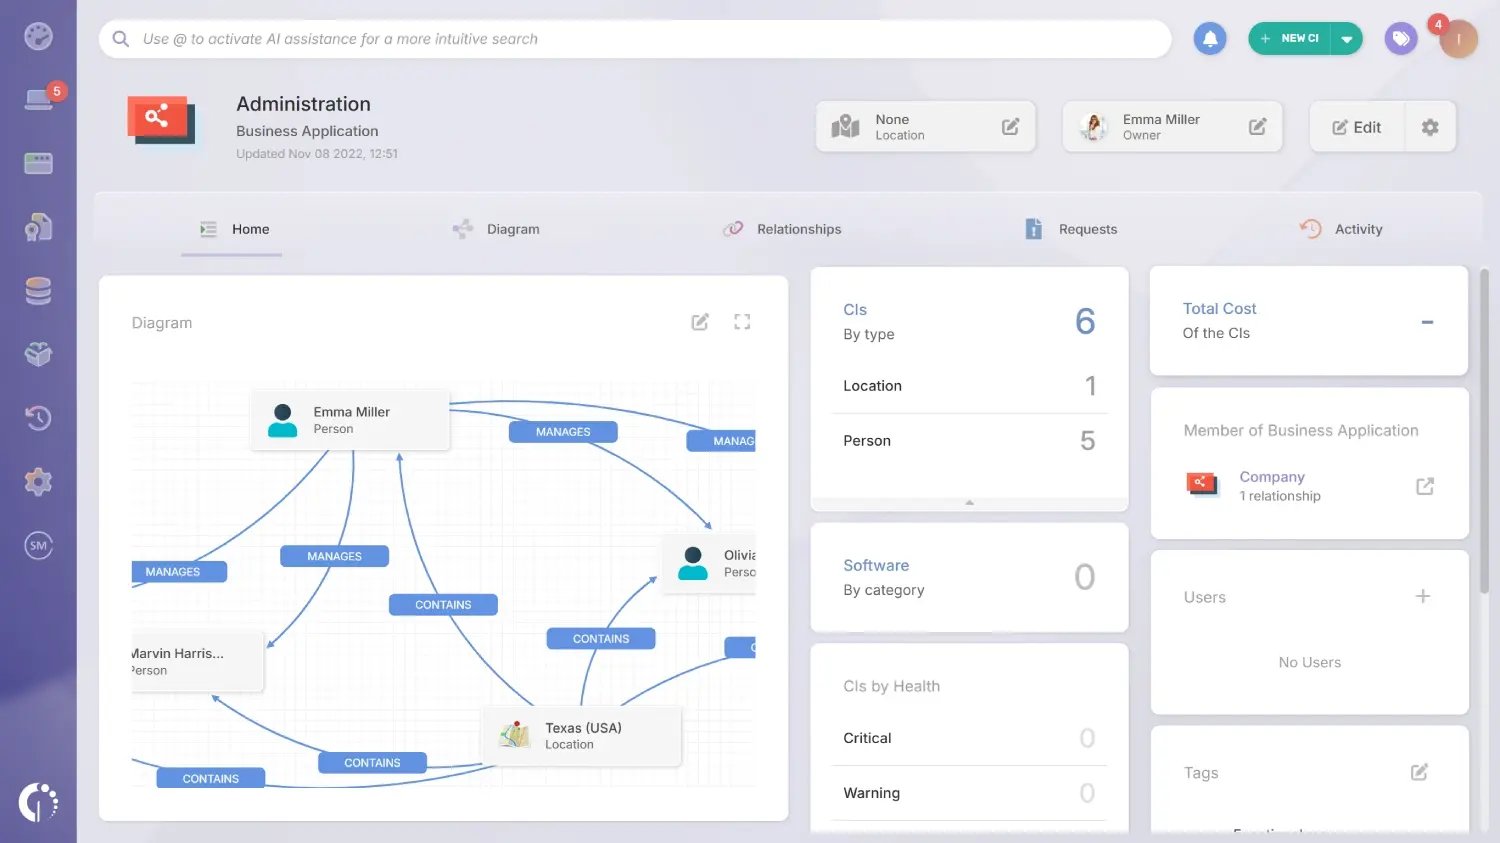The height and width of the screenshot is (843, 1500).
Task: Open the tags icon near the profile avatar
Action: click(1400, 38)
